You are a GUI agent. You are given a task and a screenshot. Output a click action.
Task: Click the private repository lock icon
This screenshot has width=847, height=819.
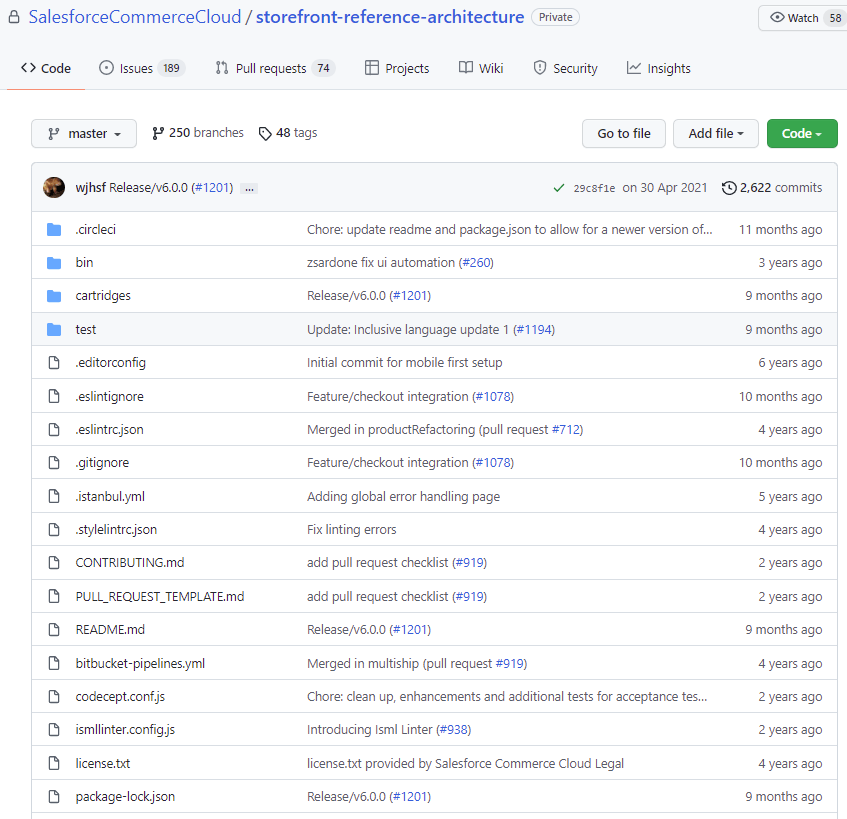[x=14, y=17]
